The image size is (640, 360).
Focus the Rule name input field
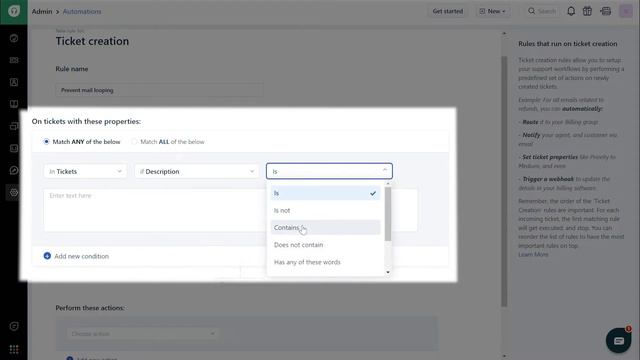tap(159, 90)
